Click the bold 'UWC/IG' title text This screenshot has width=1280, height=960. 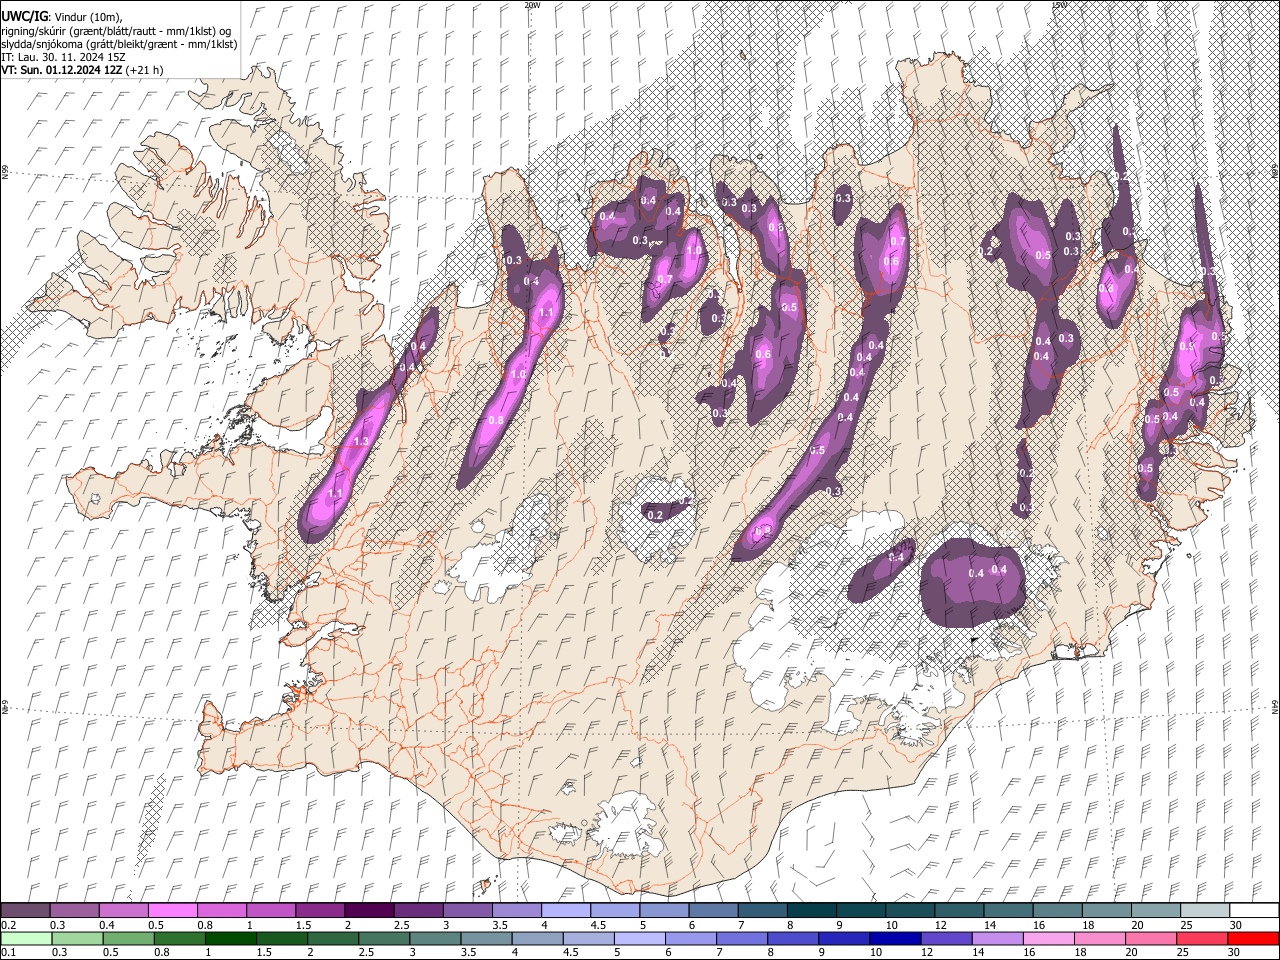tap(23, 17)
